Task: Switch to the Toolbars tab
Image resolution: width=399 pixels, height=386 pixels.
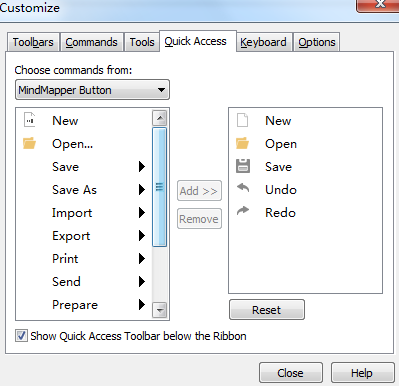Action: coord(33,42)
